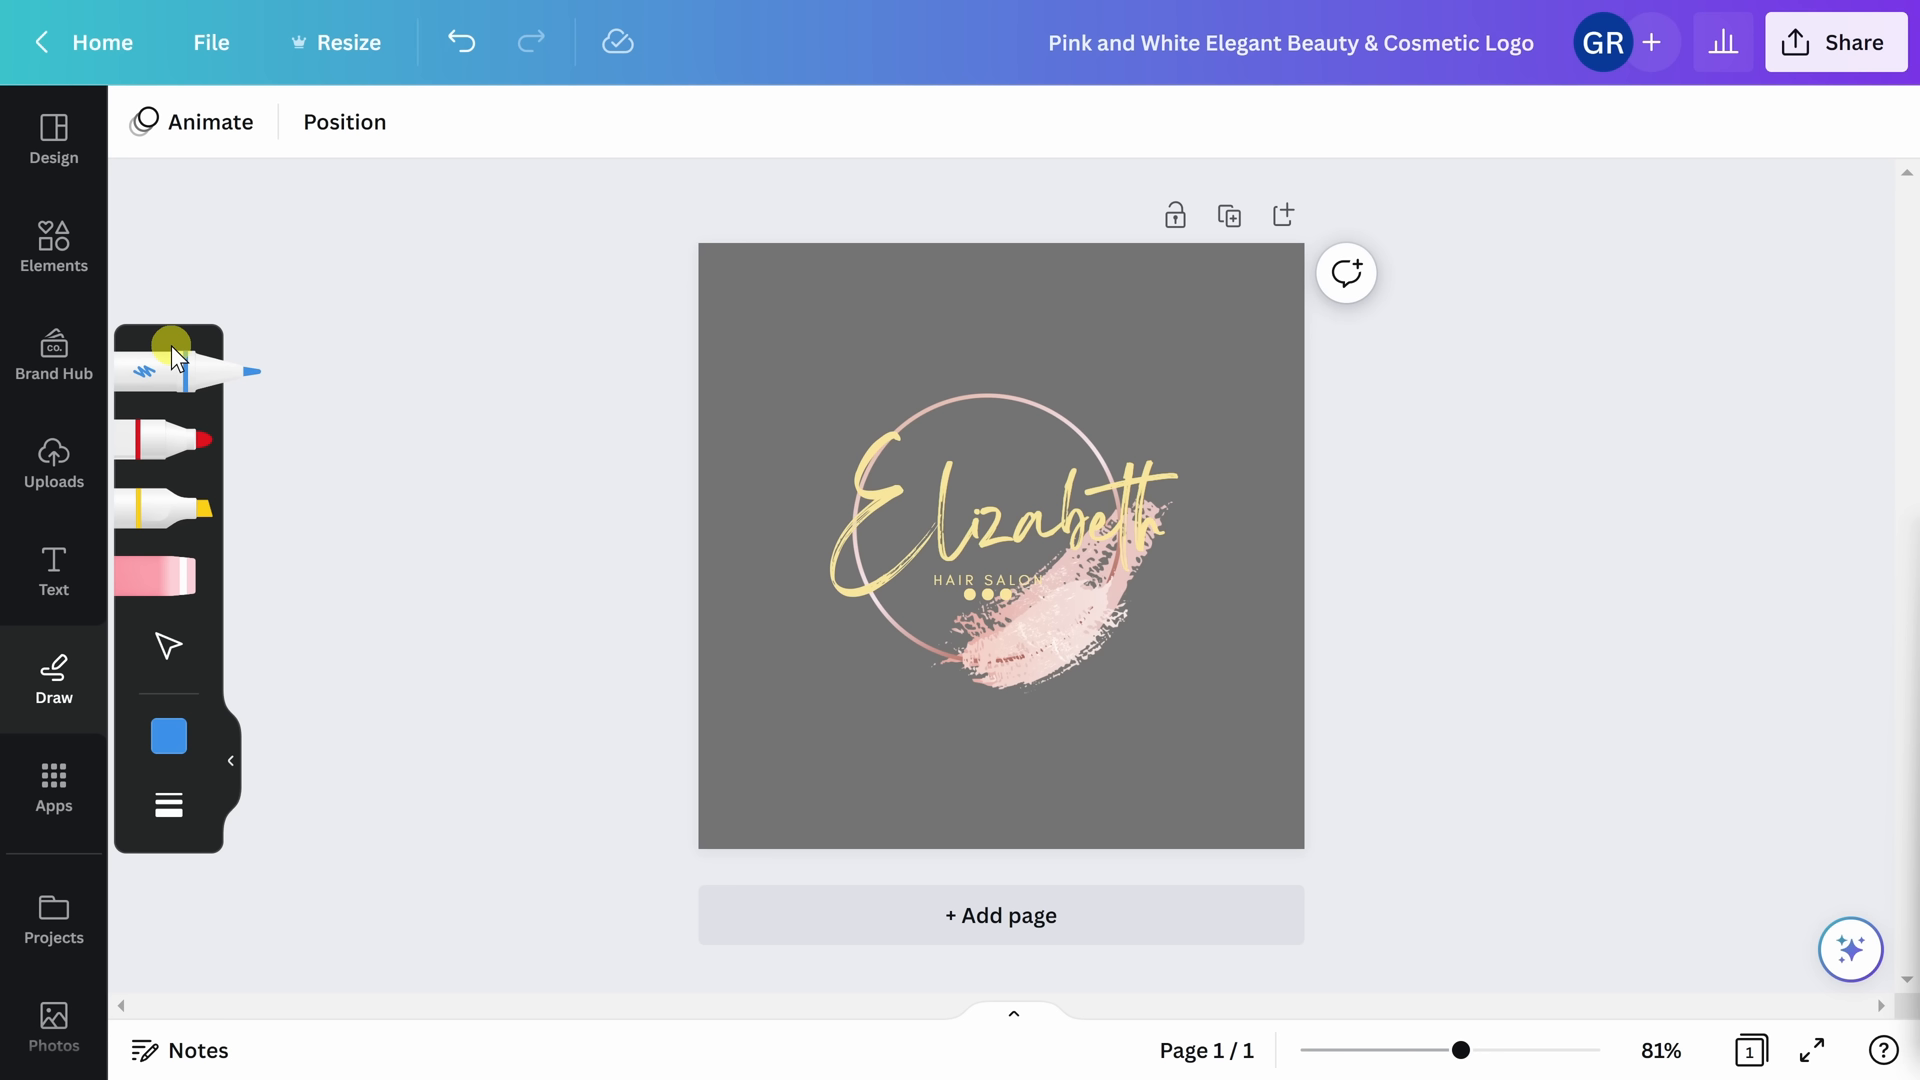Screen dimensions: 1920x1080
Task: Click the Position tab
Action: (x=344, y=121)
